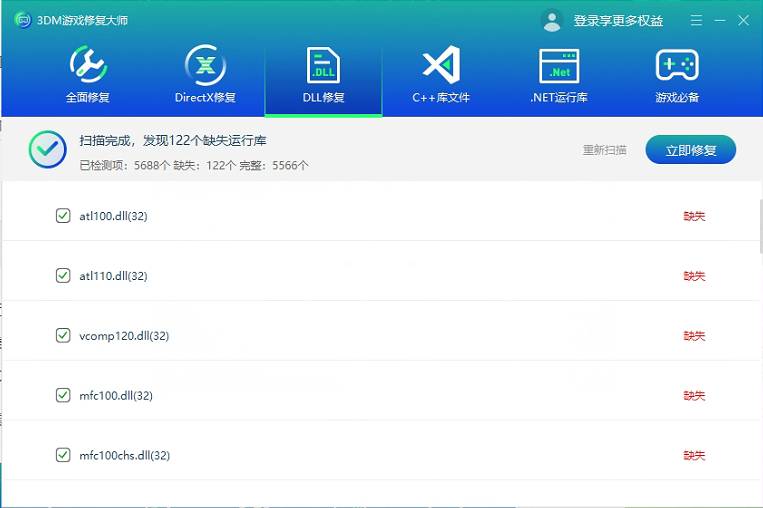The image size is (763, 508).
Task: Open the .NET运行库 window icon
Action: tap(559, 66)
